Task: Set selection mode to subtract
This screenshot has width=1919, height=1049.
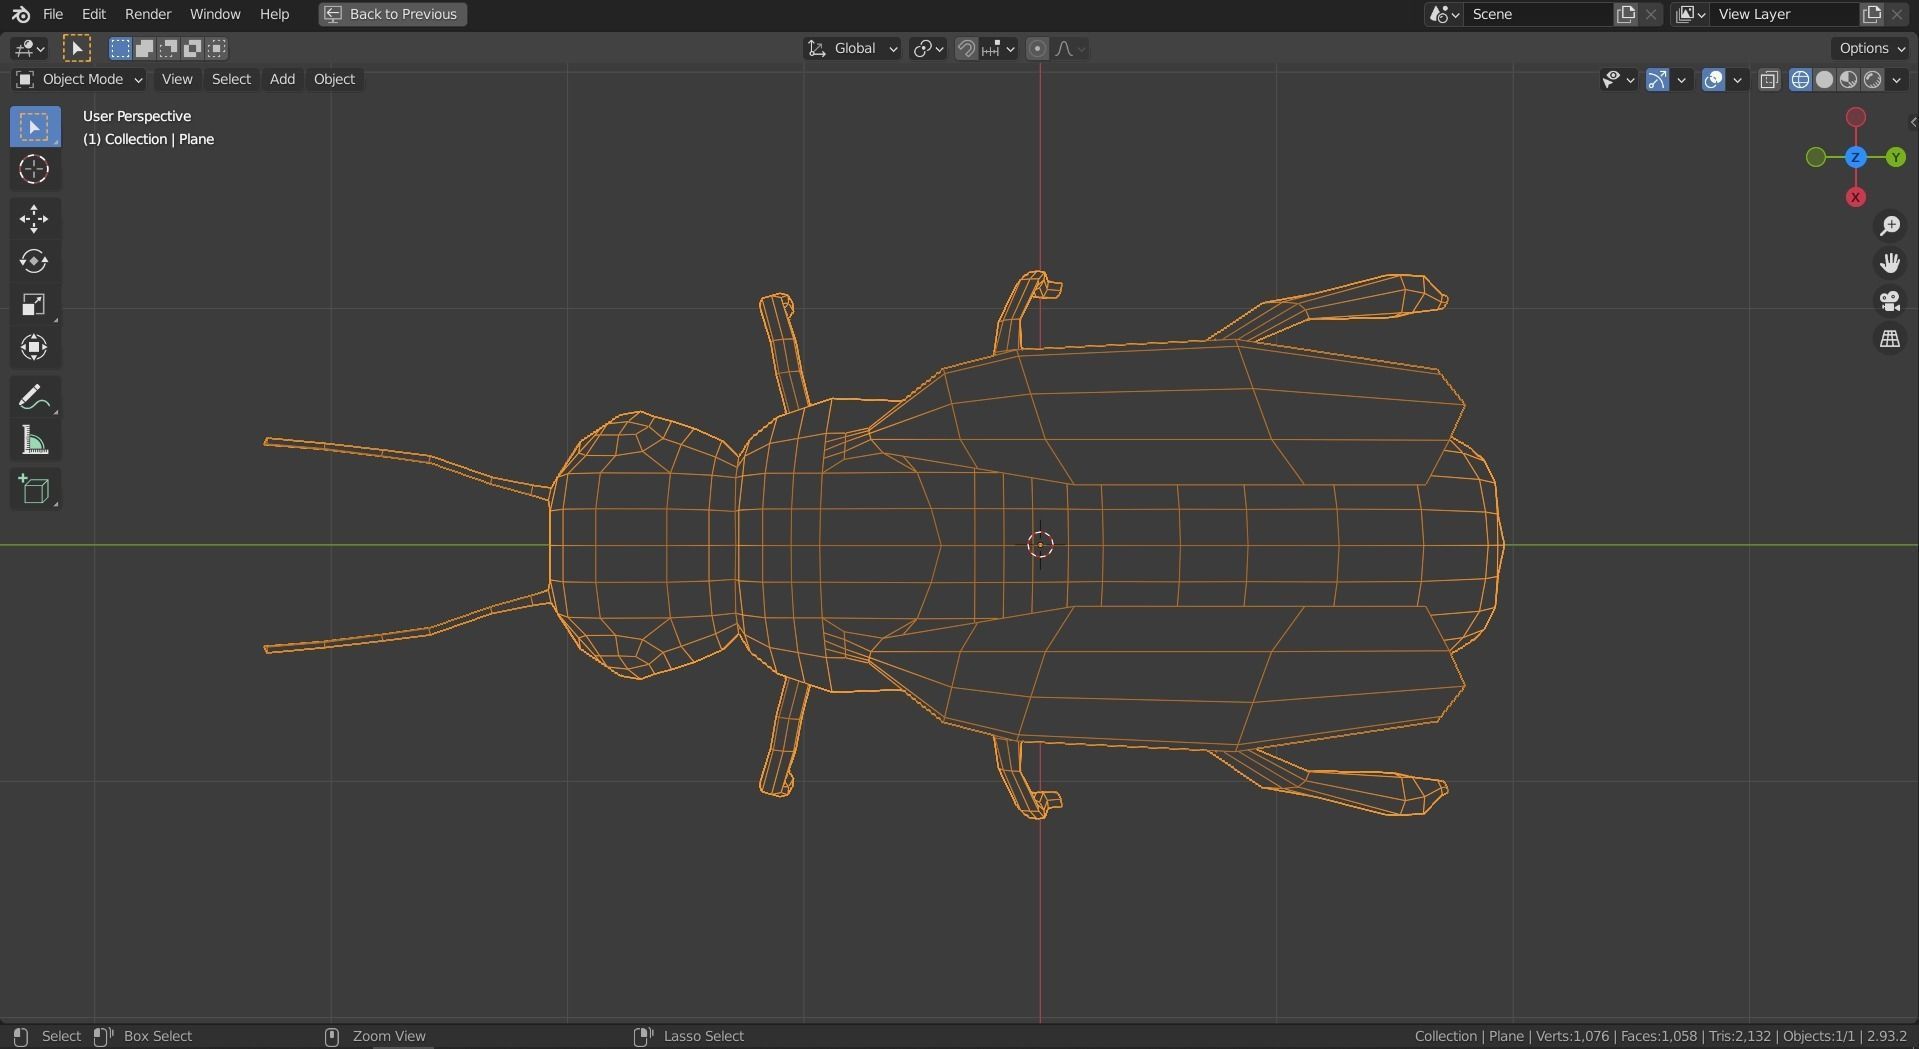Action: (x=168, y=48)
